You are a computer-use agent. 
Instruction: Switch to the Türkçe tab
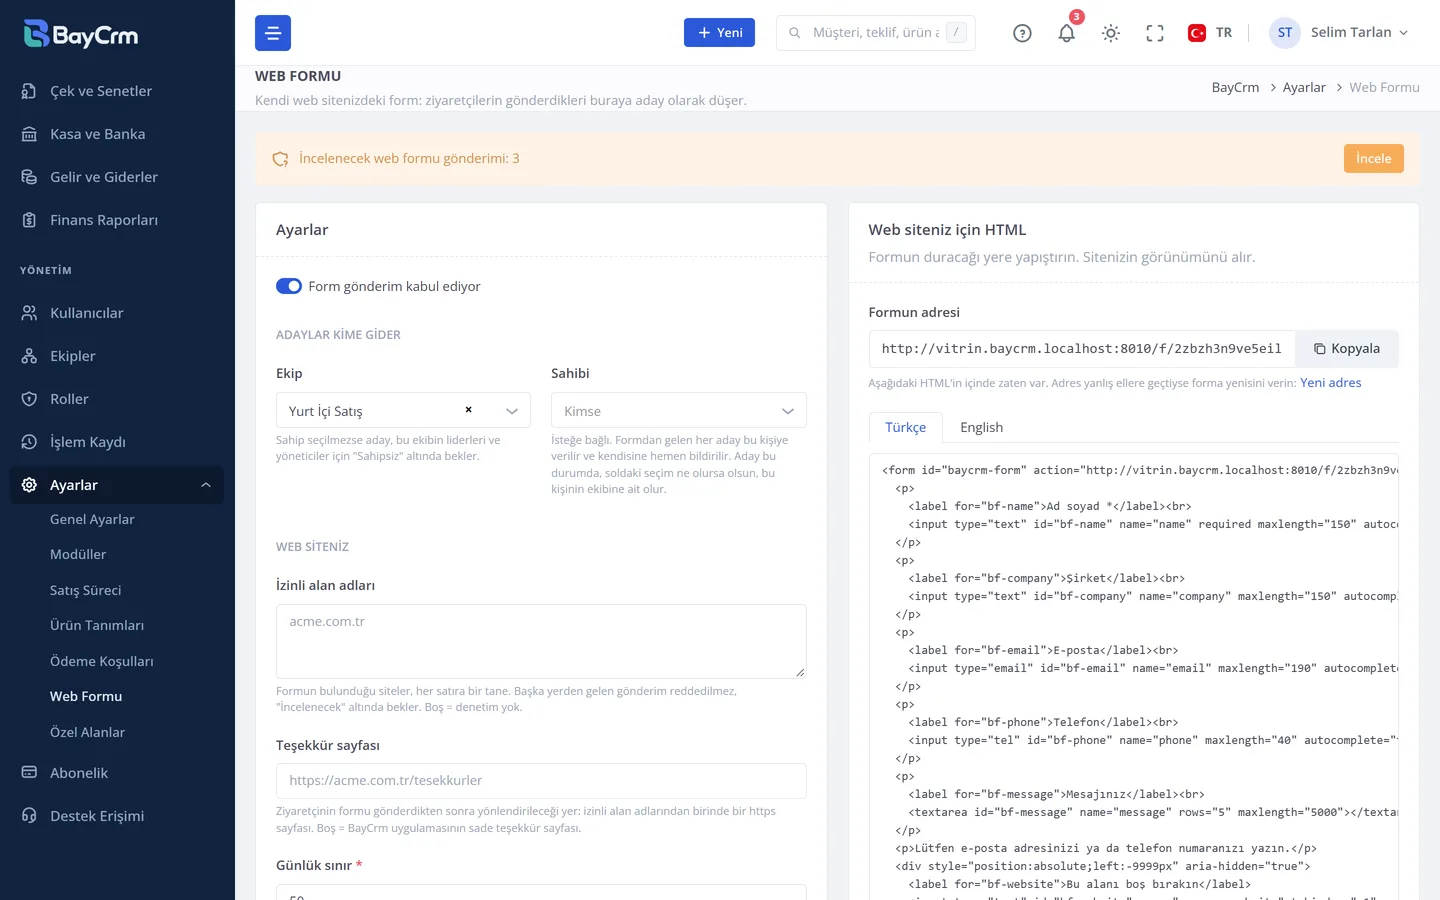point(906,427)
